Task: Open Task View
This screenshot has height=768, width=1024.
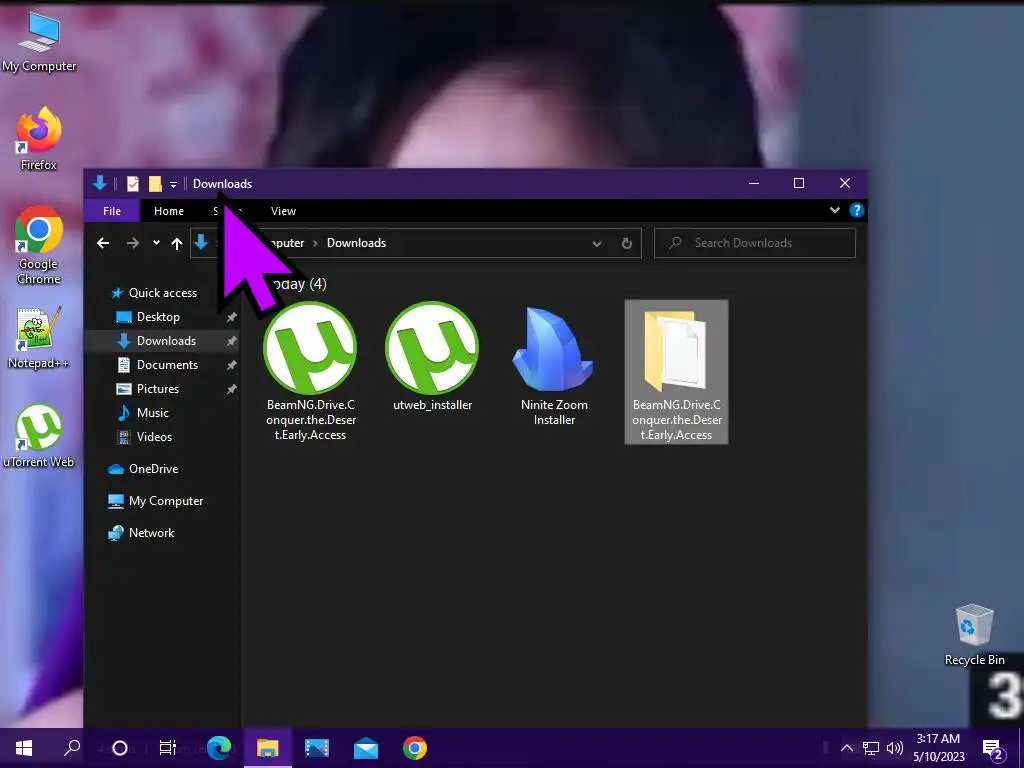Action: click(168, 748)
